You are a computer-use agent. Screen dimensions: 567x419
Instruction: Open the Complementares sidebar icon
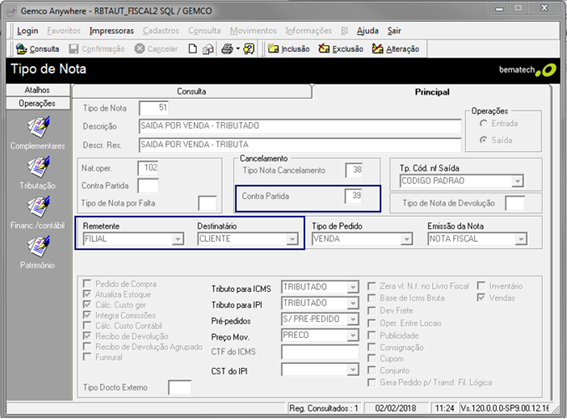point(38,127)
